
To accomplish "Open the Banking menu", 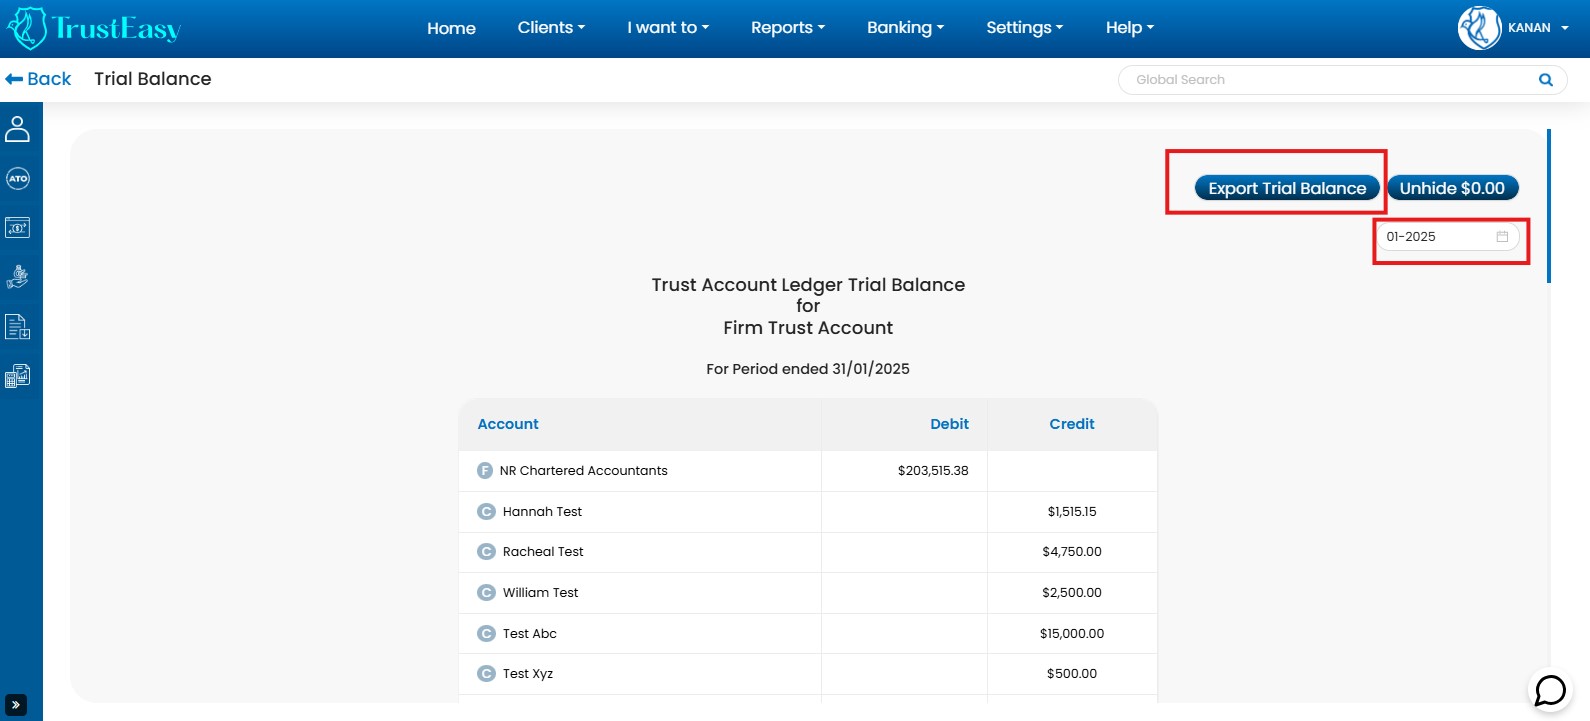I will point(905,28).
